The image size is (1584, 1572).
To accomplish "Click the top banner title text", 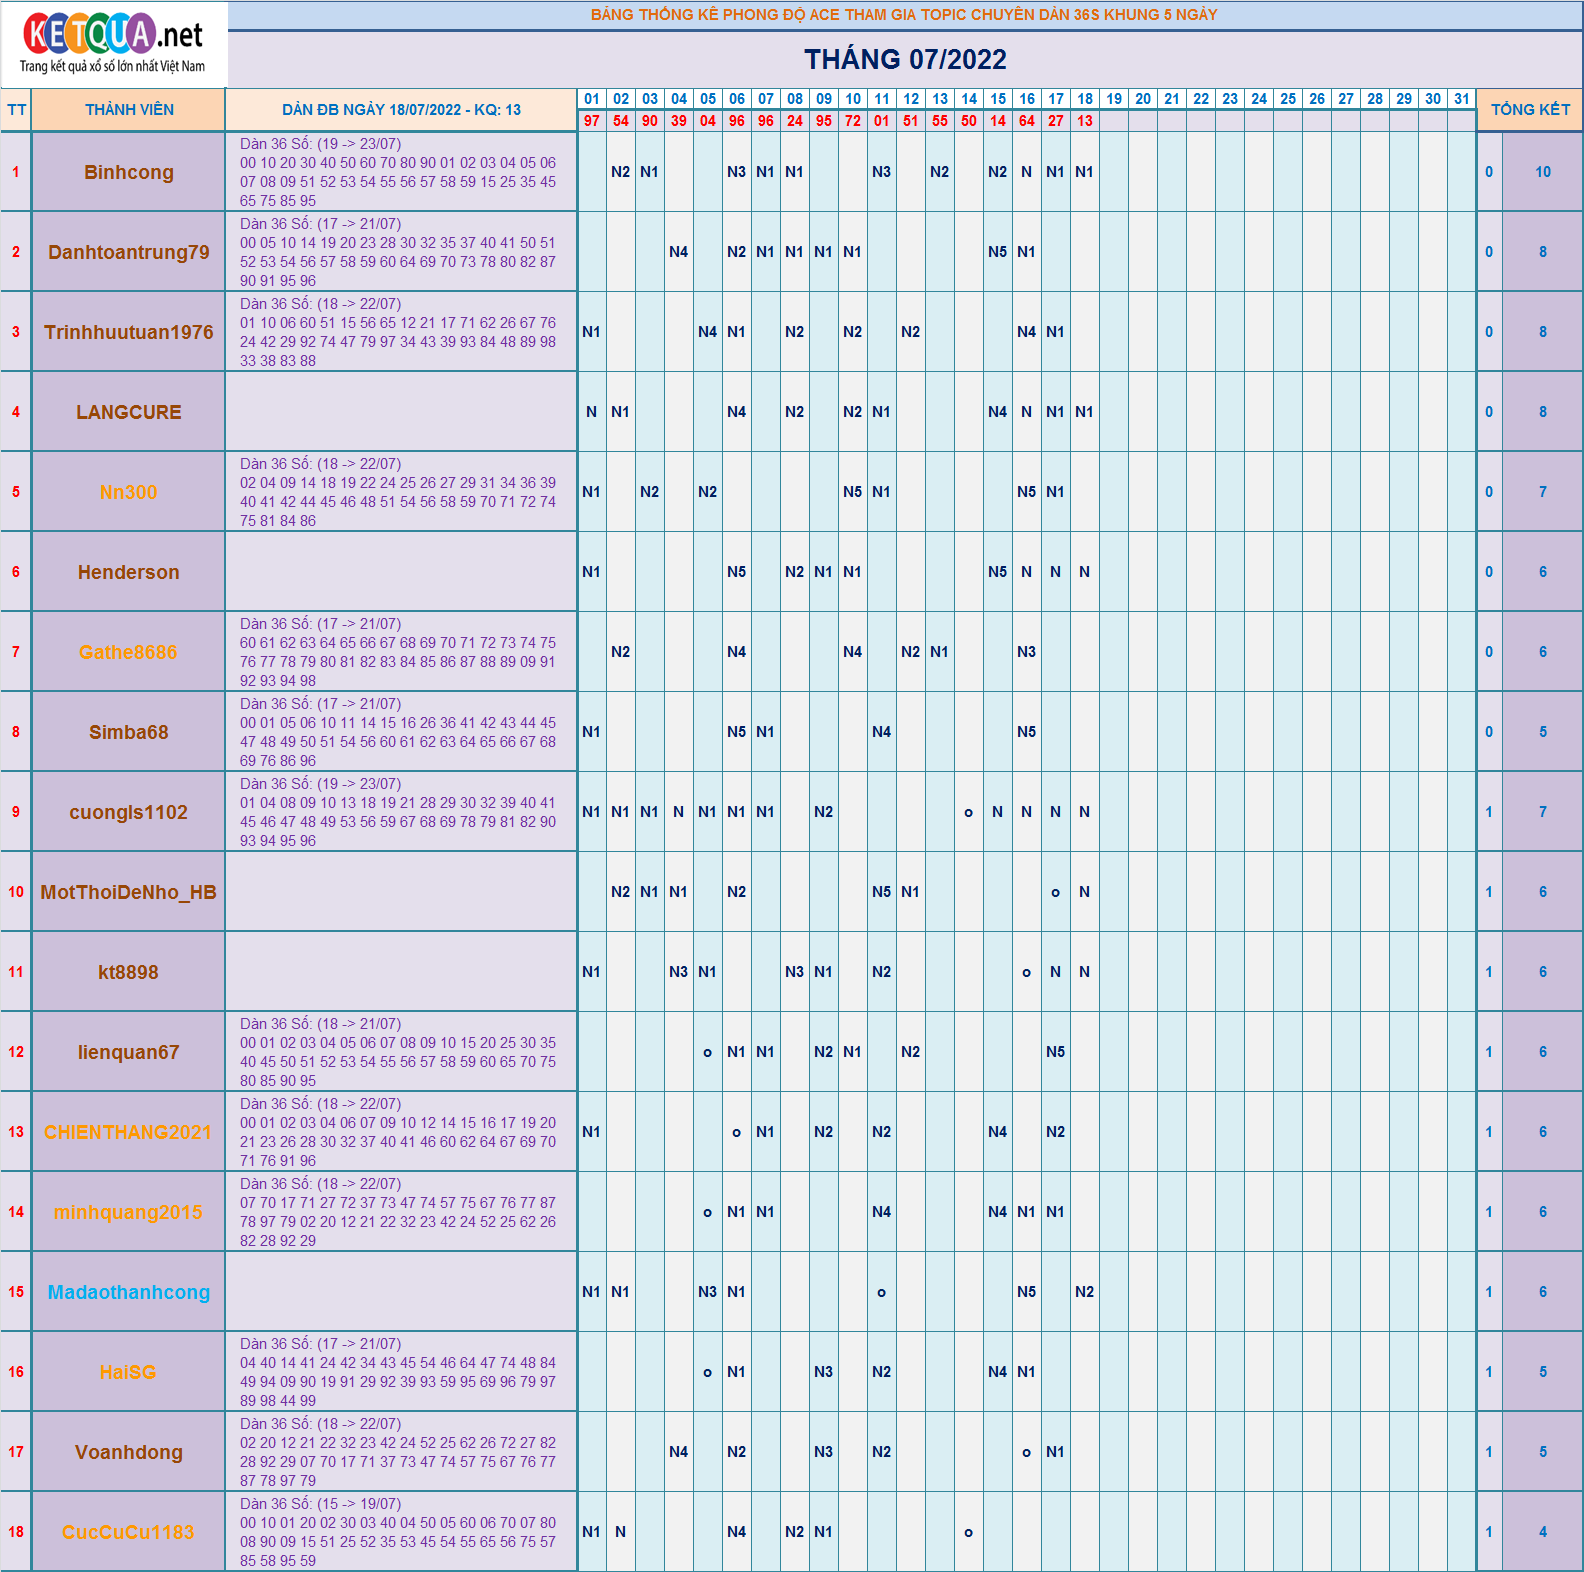I will (904, 15).
